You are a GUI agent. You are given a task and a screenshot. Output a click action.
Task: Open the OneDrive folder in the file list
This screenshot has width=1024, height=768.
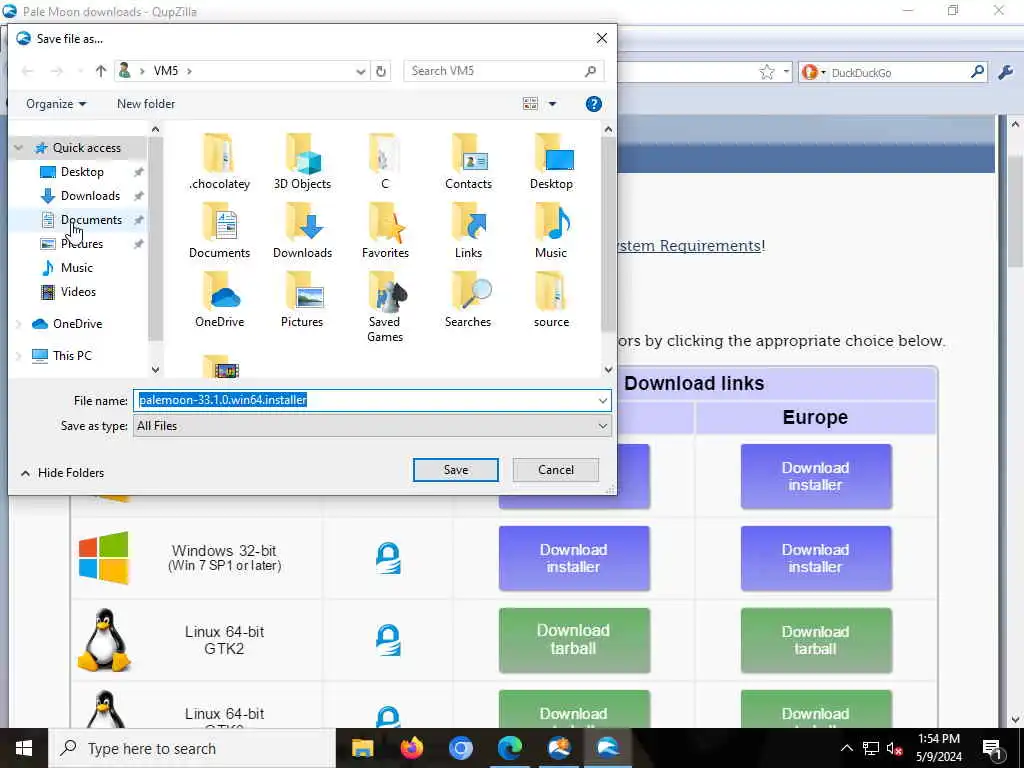219,300
